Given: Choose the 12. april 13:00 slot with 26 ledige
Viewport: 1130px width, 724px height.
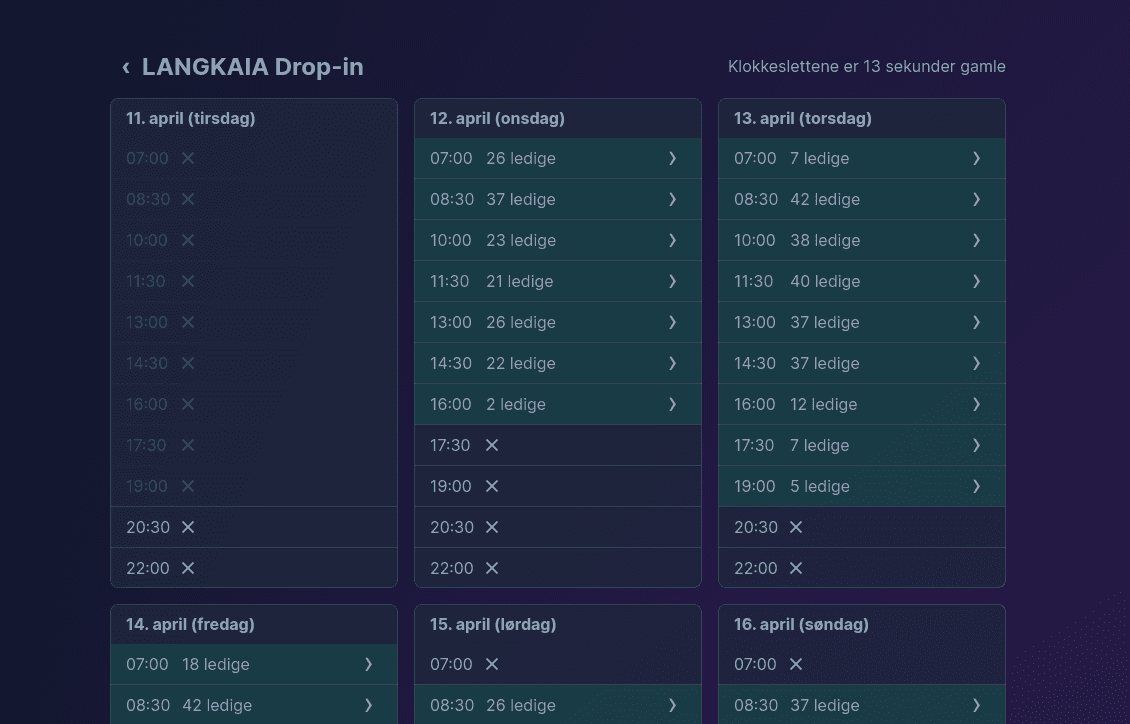Looking at the screenshot, I should tap(558, 323).
